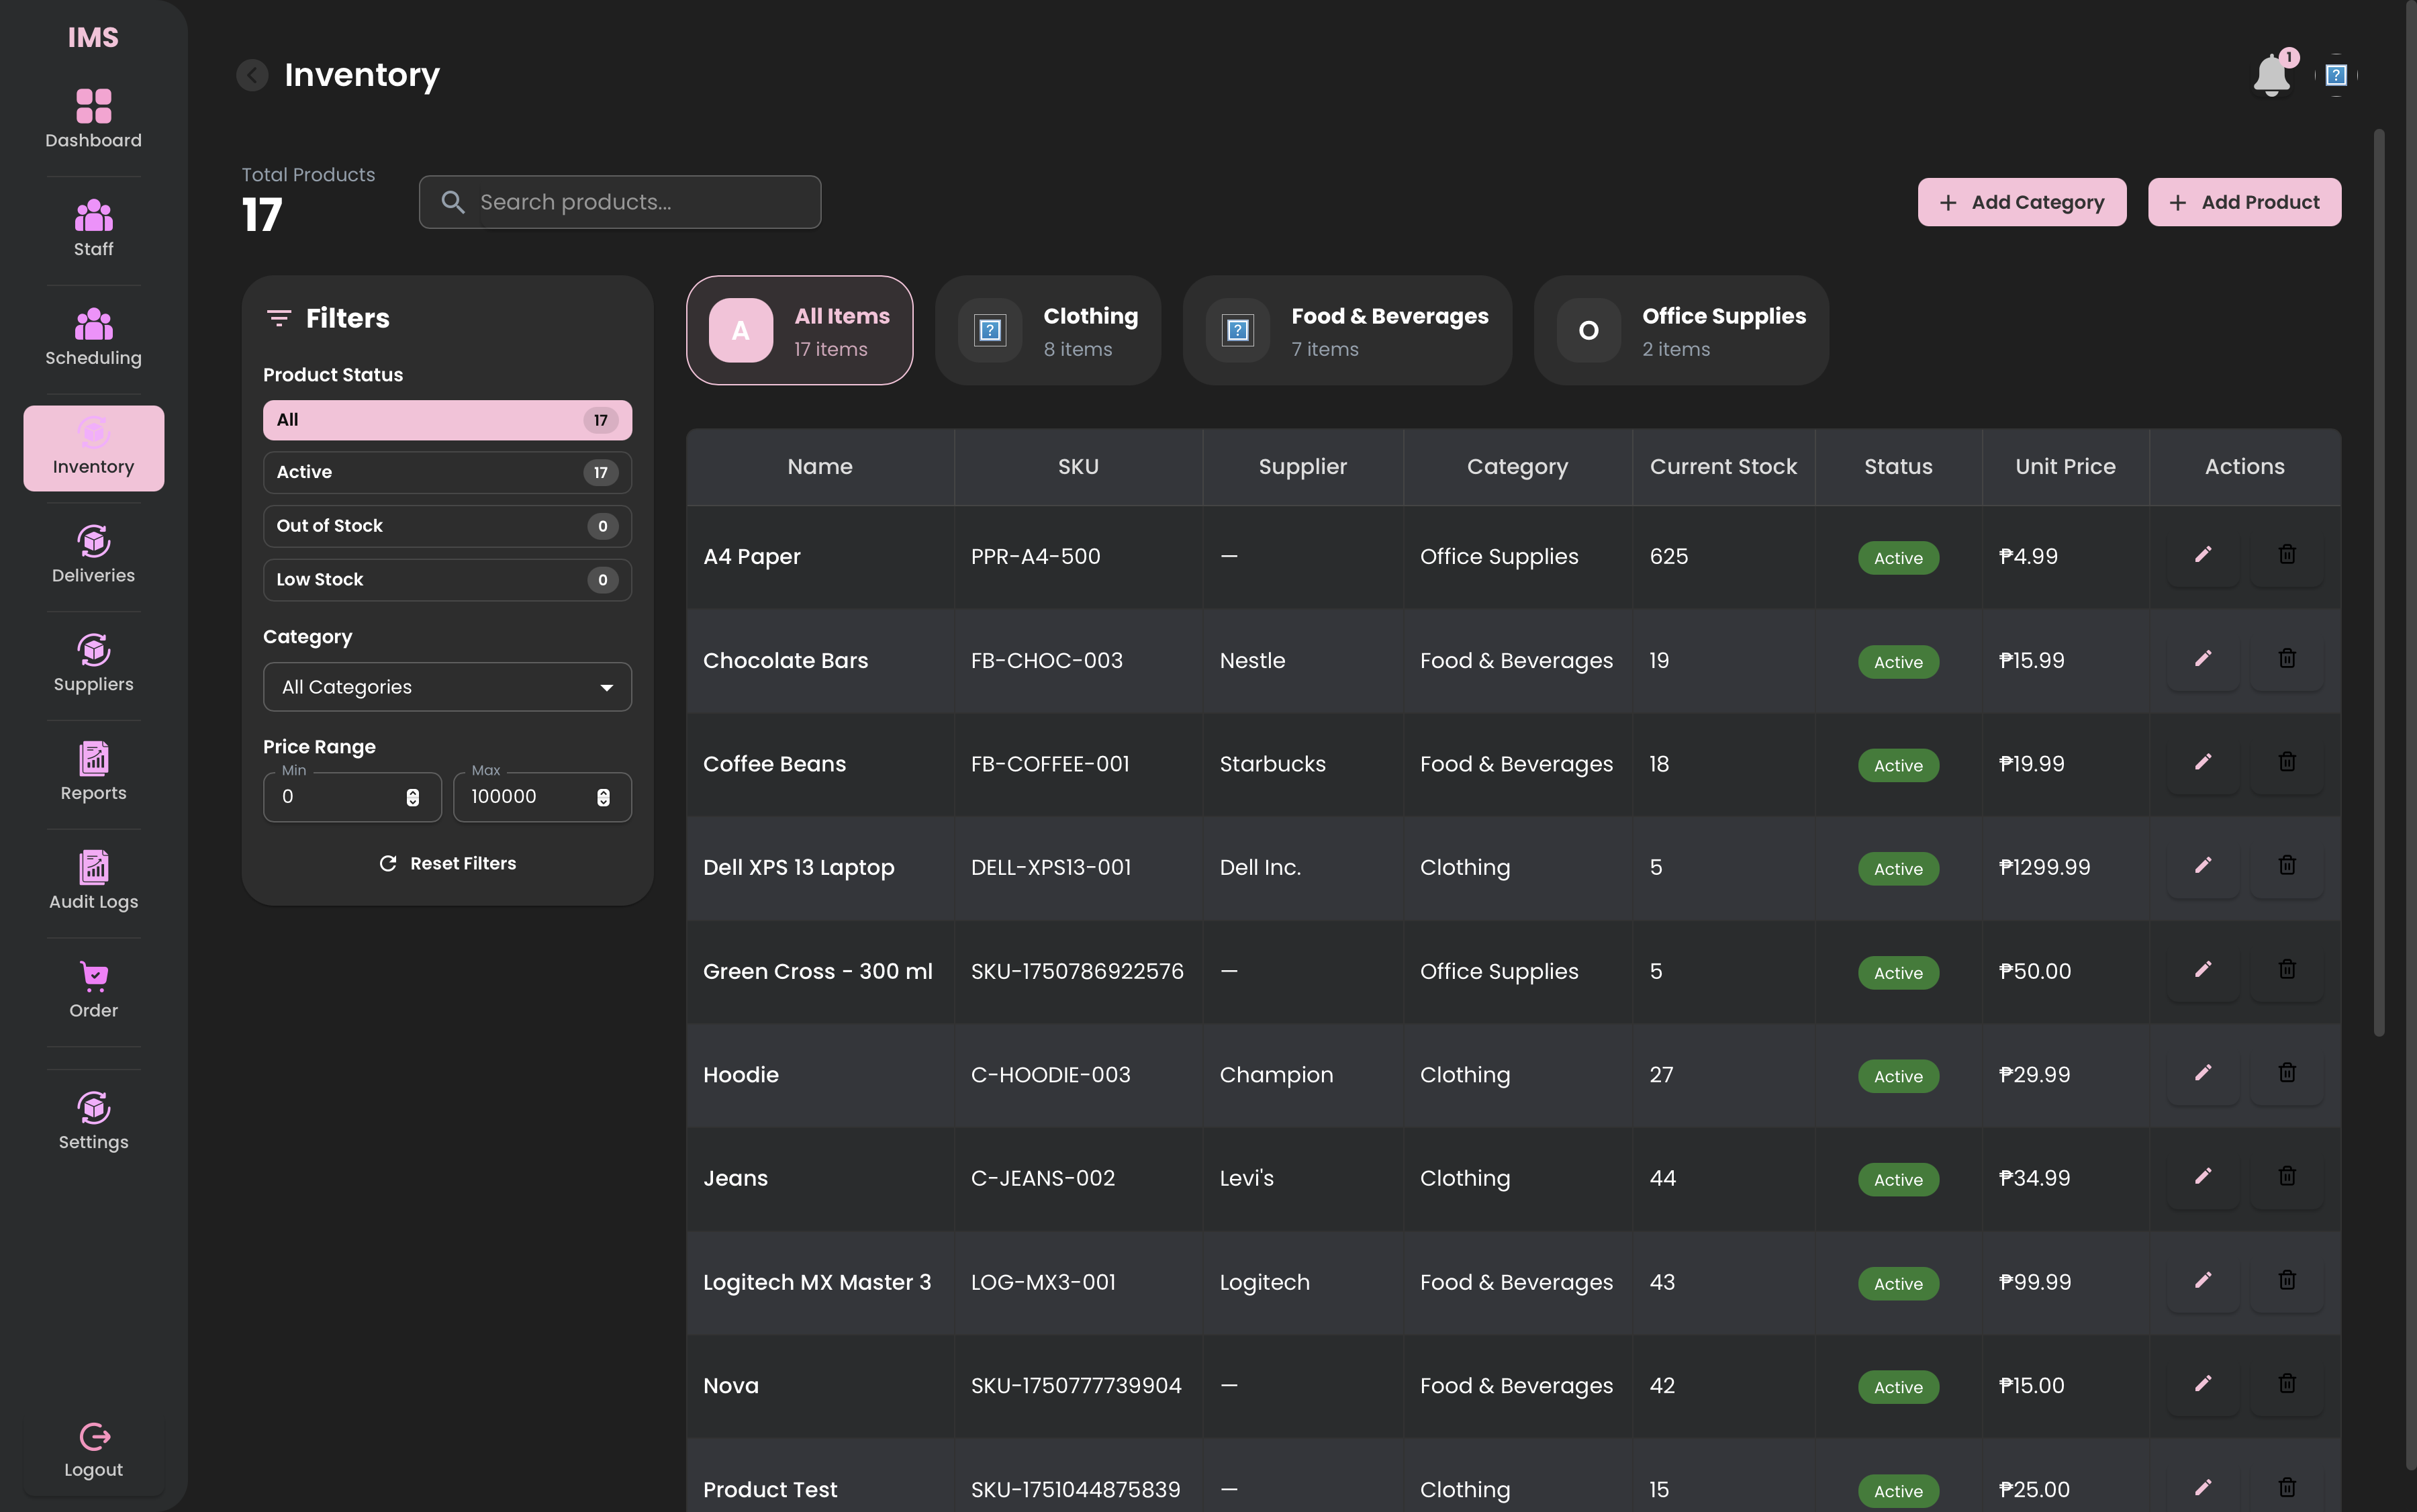Open the Deliveries section

(x=93, y=555)
